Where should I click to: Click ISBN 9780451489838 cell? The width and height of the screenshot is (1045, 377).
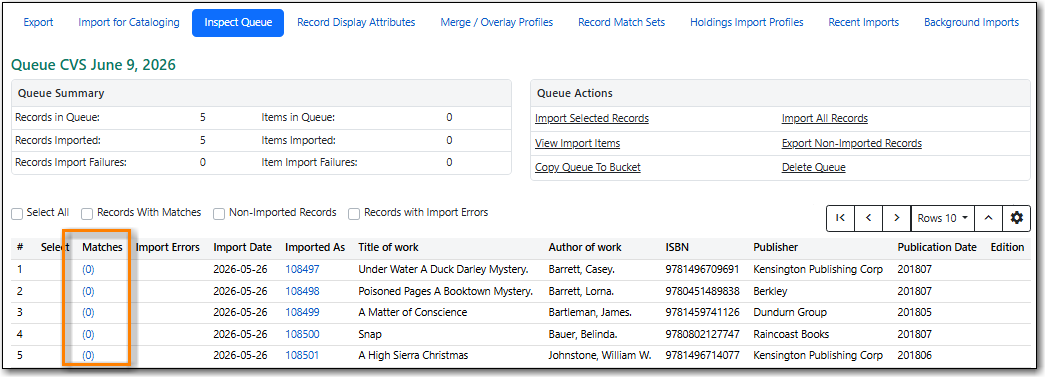[702, 291]
